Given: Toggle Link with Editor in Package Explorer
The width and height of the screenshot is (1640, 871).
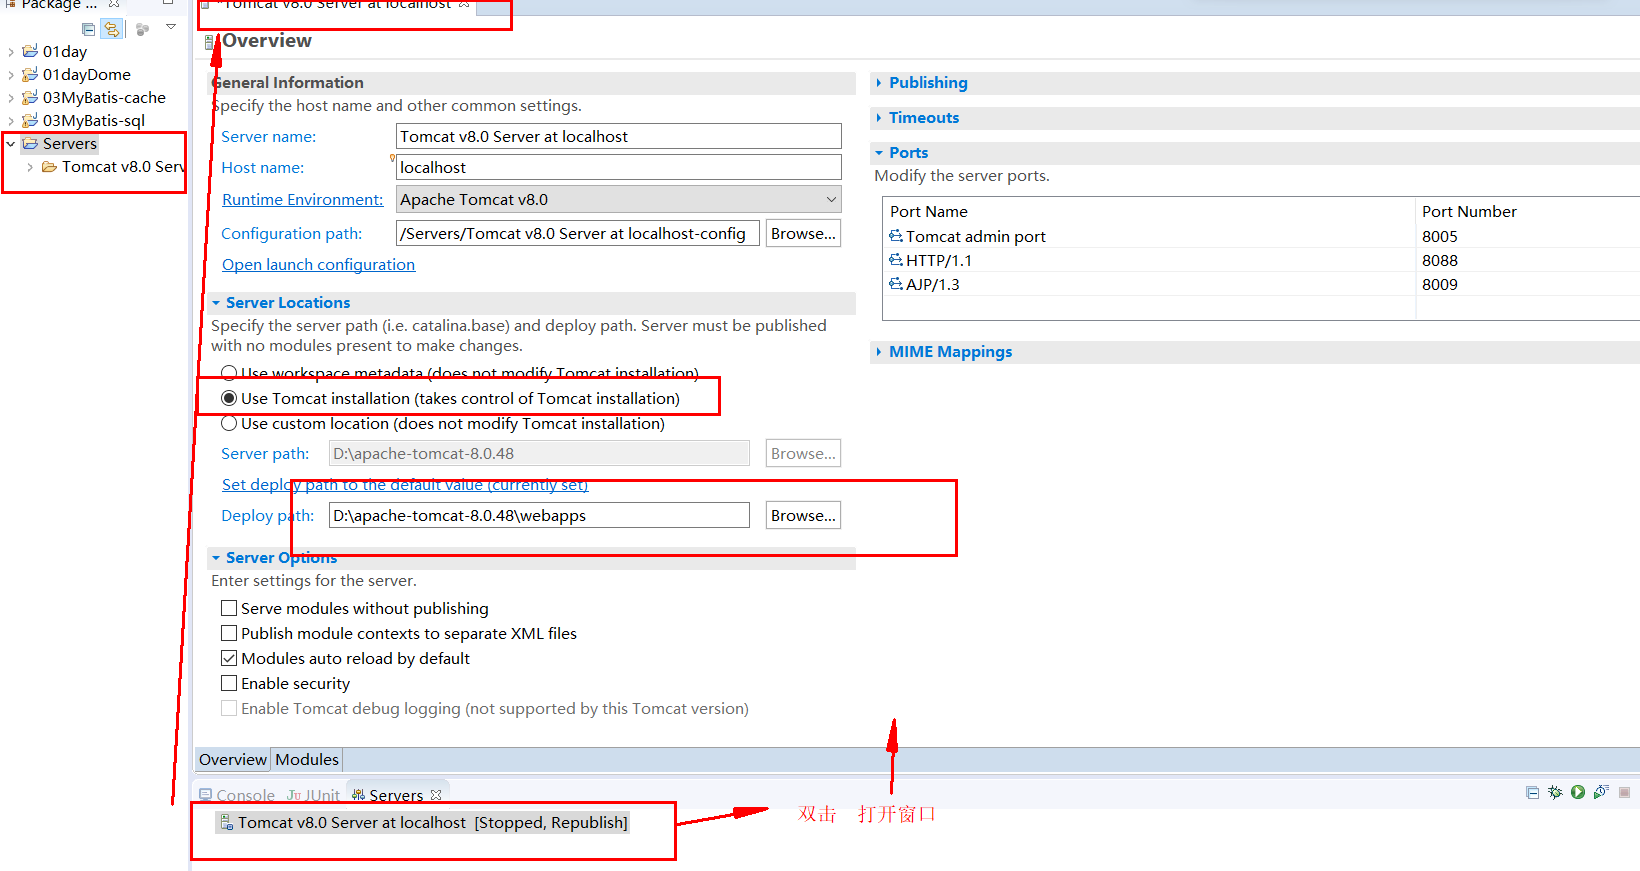Looking at the screenshot, I should click(112, 29).
